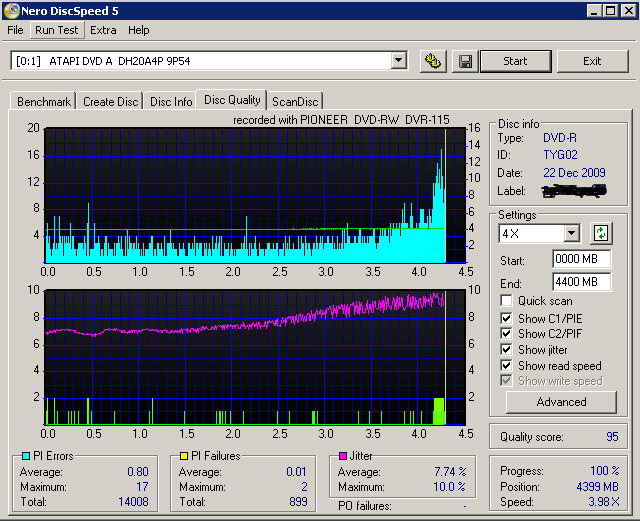
Task: Click the Nero DiscSpeed title bar icon
Action: click(12, 10)
